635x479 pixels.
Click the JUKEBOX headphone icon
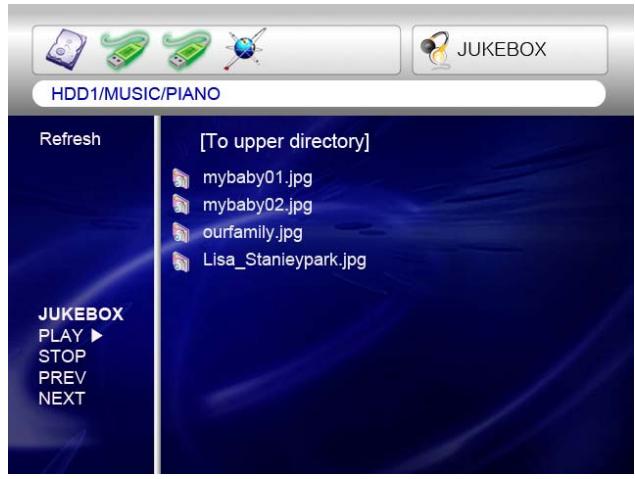click(x=435, y=50)
